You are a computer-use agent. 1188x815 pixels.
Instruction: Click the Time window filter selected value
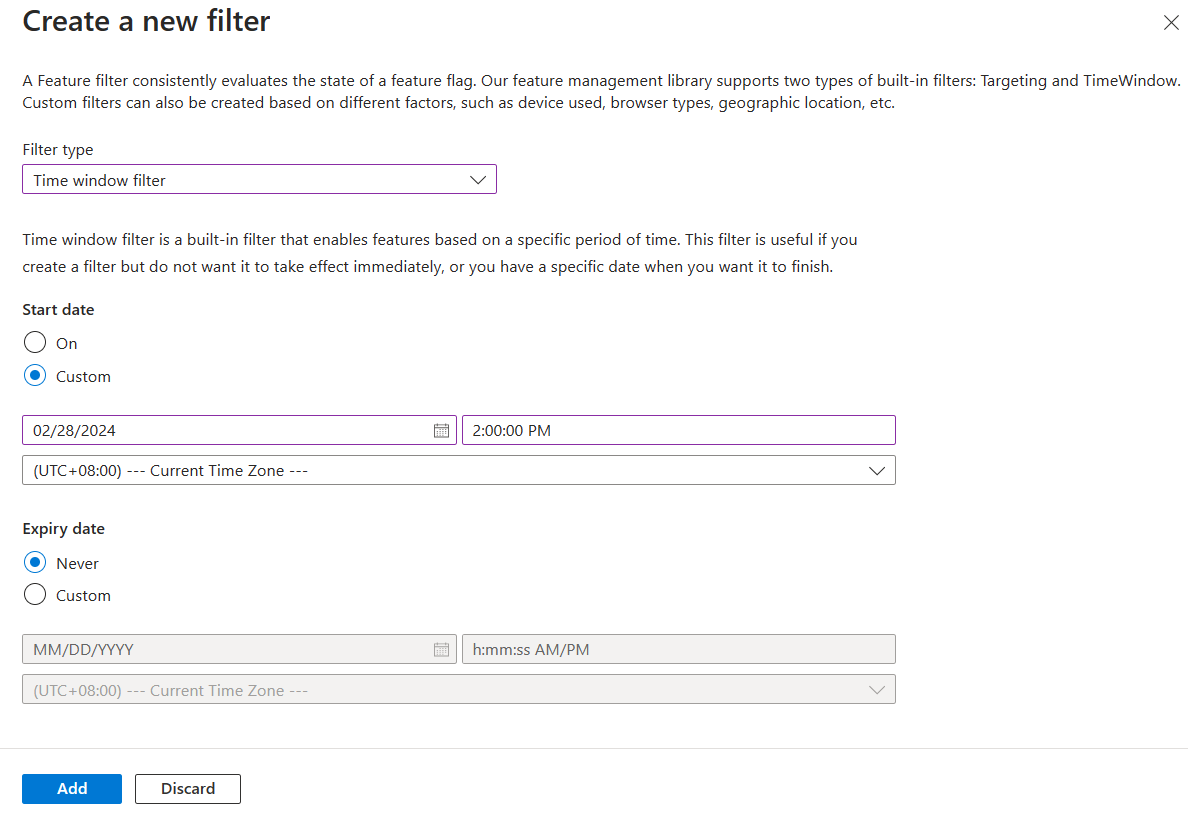coord(99,180)
